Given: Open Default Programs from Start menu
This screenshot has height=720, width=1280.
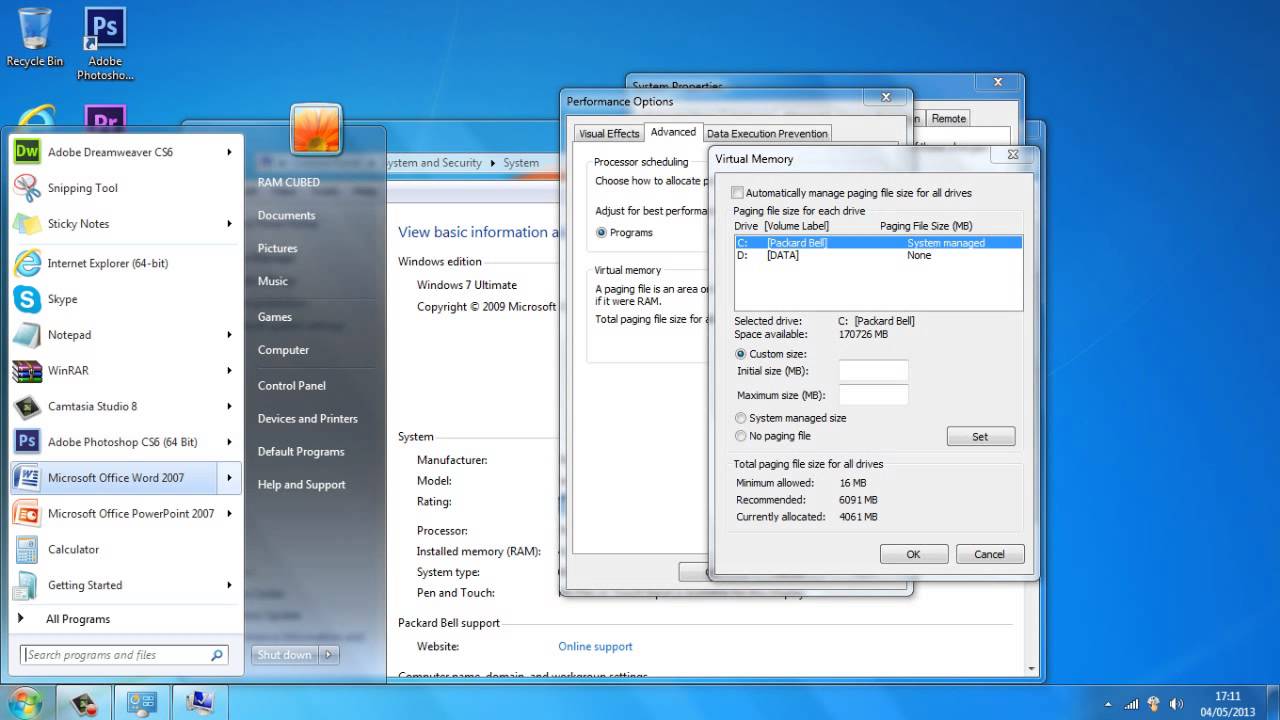Looking at the screenshot, I should pyautogui.click(x=301, y=451).
